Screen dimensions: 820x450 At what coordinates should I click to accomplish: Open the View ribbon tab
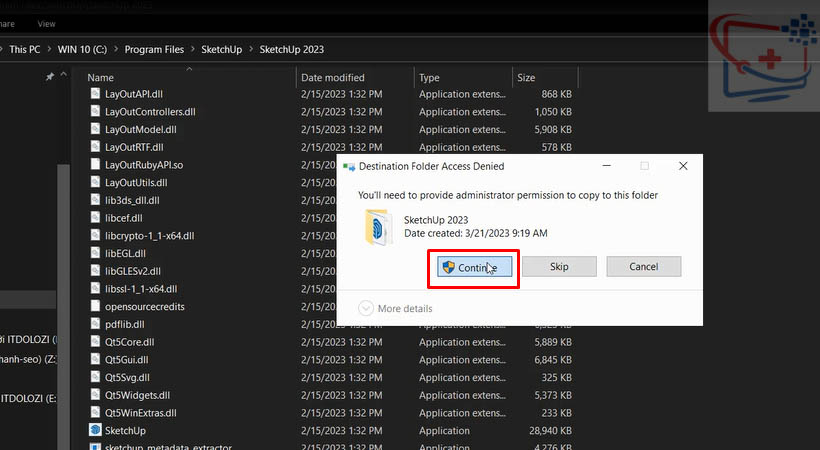46,23
